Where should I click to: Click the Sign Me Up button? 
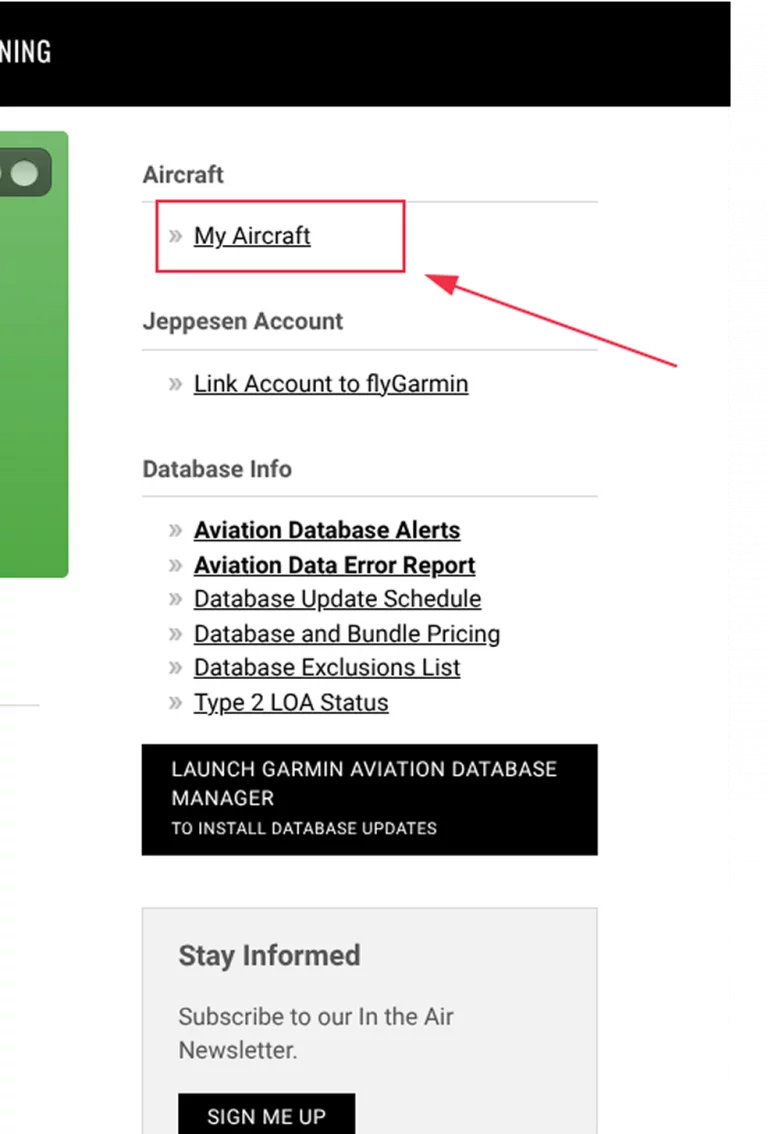point(266,1114)
